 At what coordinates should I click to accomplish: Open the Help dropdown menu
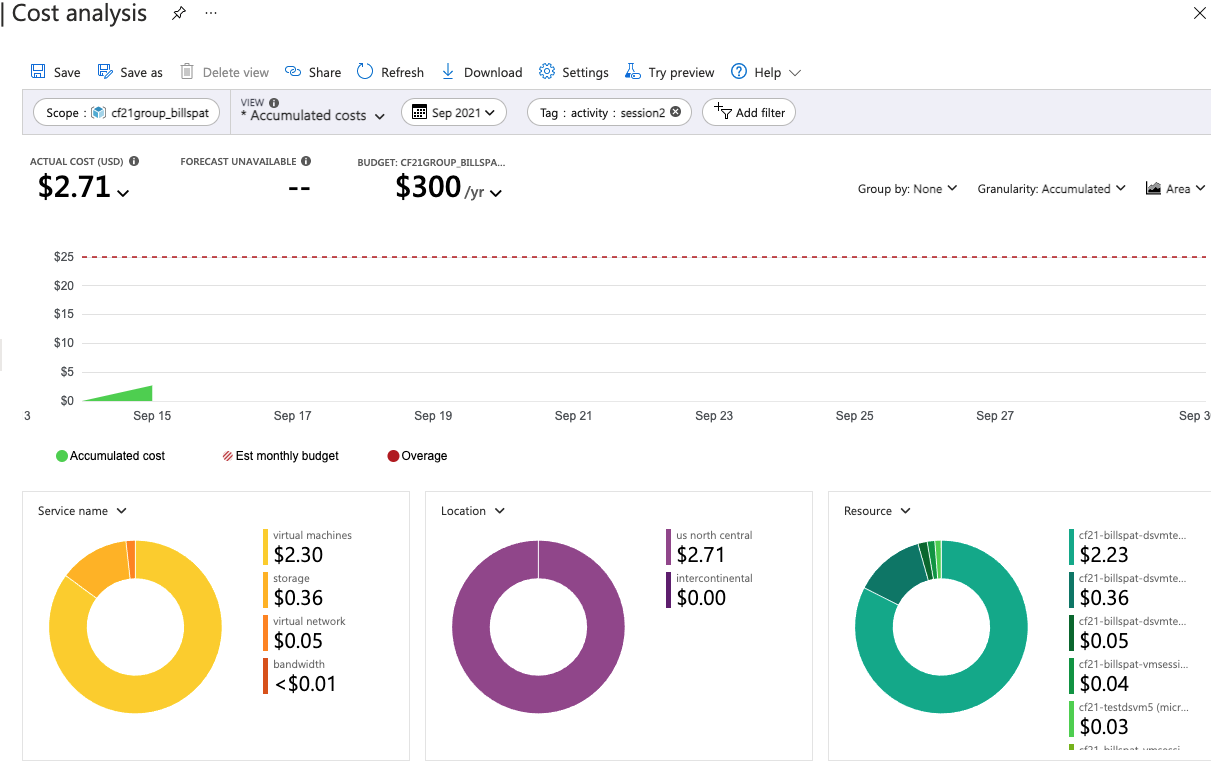[766, 72]
